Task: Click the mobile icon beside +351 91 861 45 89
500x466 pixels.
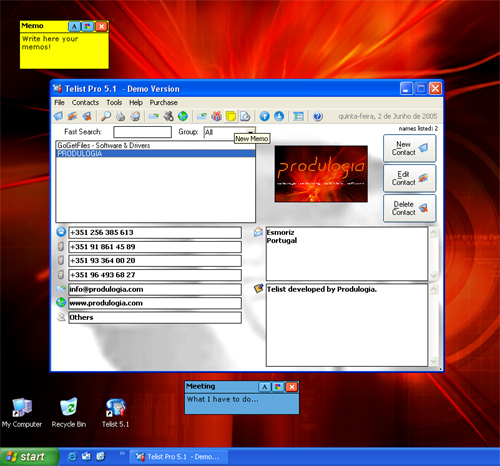Action: click(61, 246)
